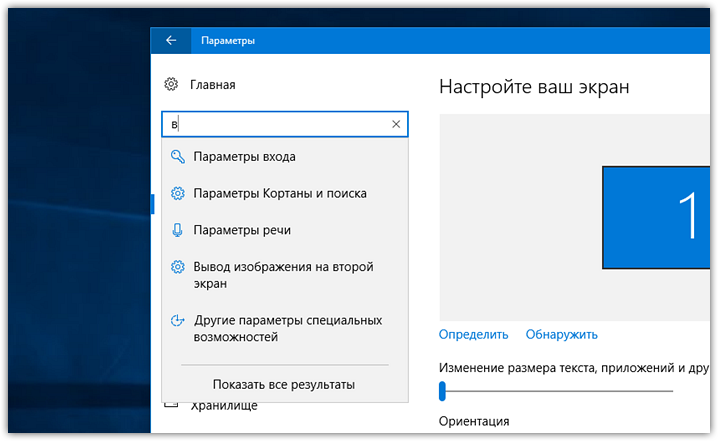Clear the search box with the X button
The width and height of the screenshot is (718, 441).
tap(396, 124)
